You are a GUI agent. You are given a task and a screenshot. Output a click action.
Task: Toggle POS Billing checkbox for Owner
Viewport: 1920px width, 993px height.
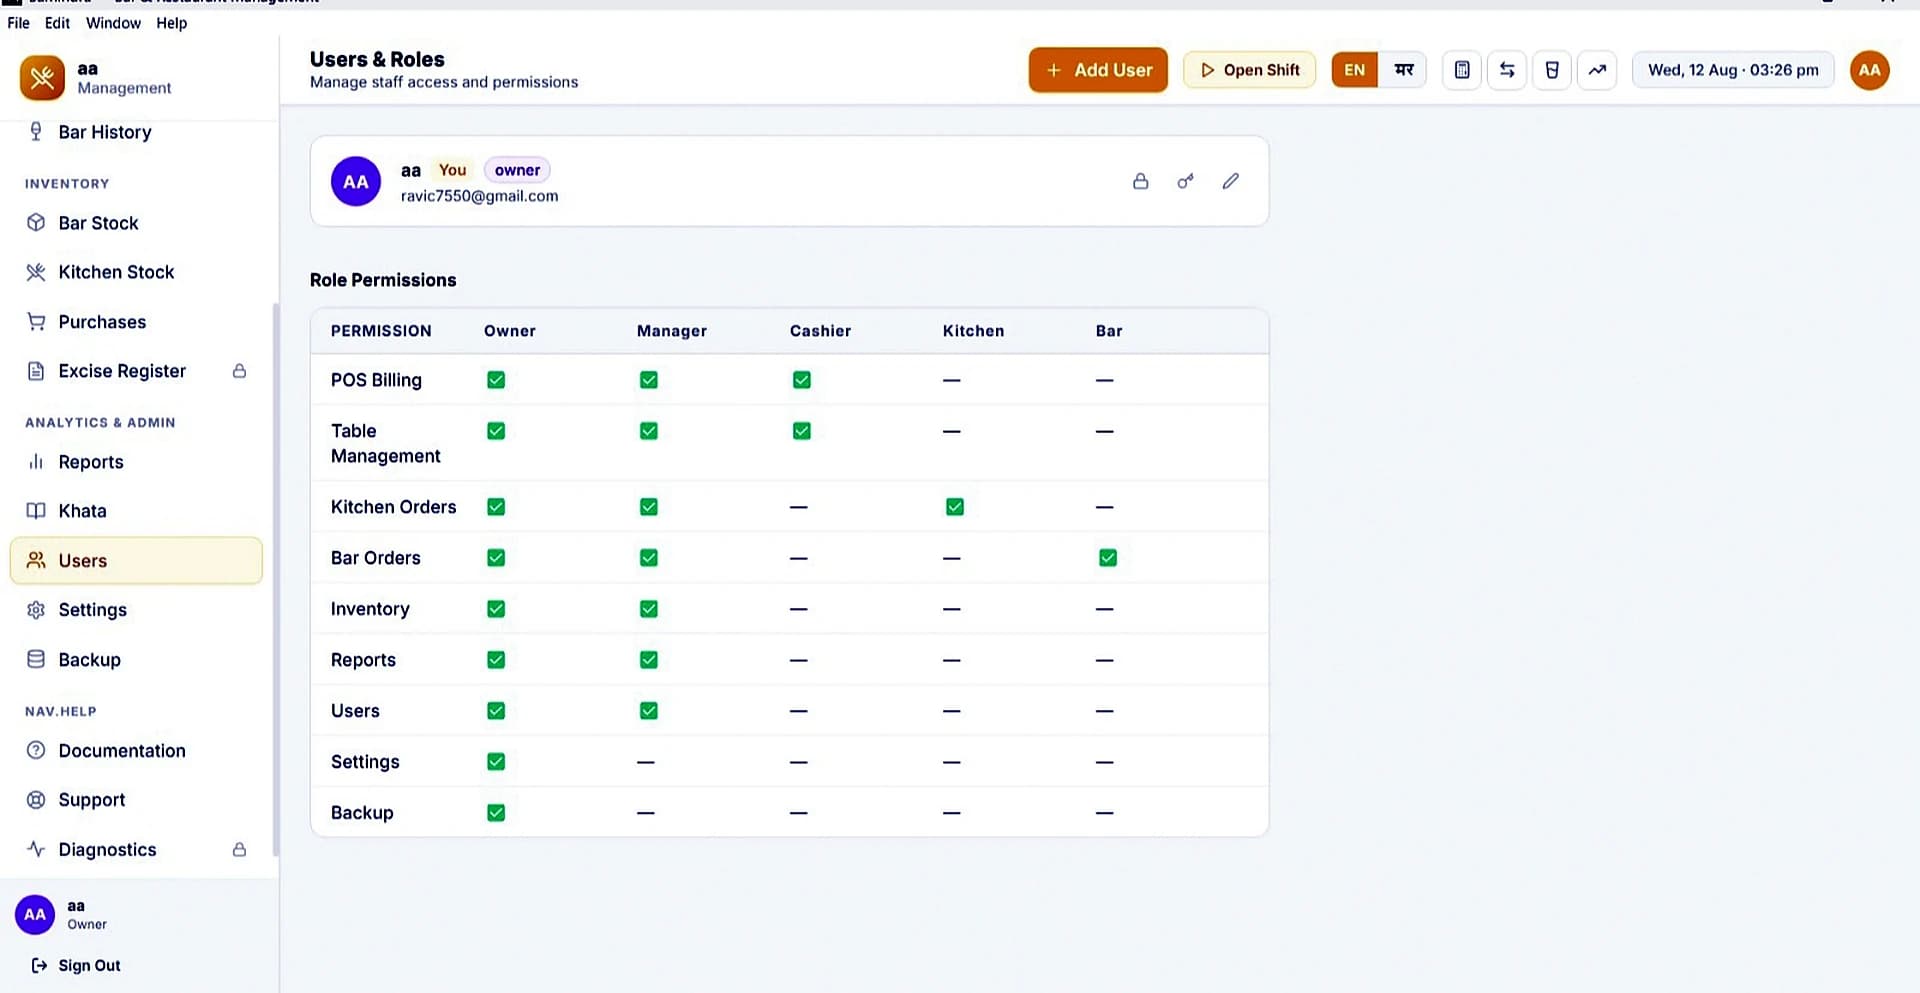[x=496, y=380]
